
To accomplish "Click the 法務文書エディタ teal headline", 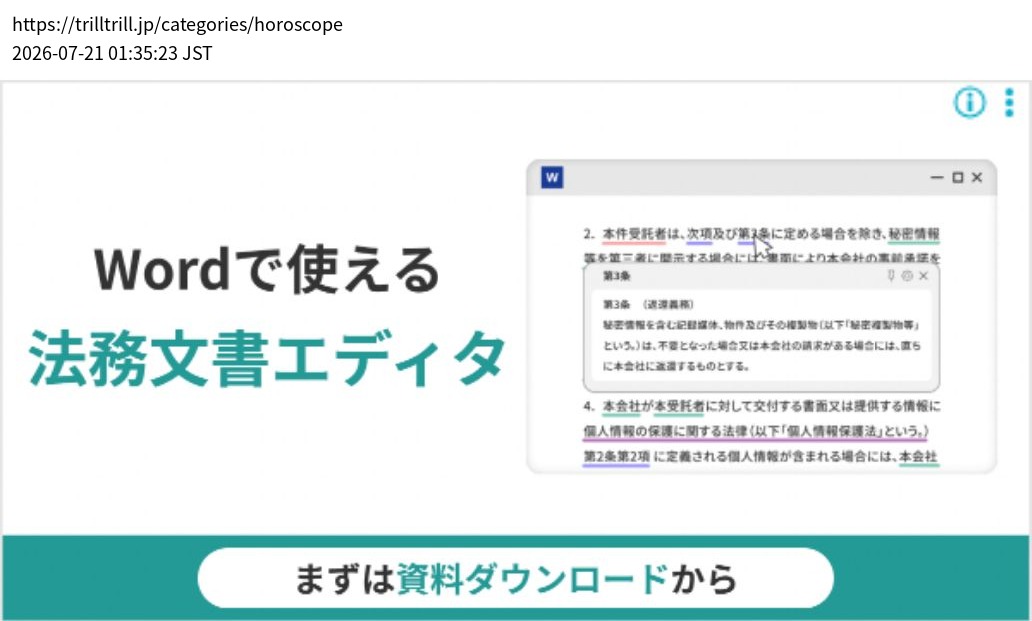I will point(267,359).
